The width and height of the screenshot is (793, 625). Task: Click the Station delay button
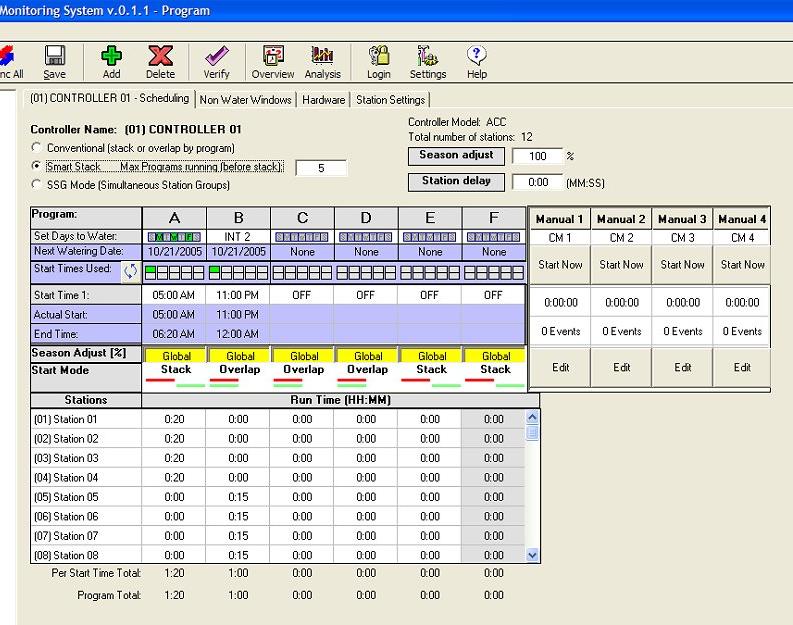[x=456, y=182]
